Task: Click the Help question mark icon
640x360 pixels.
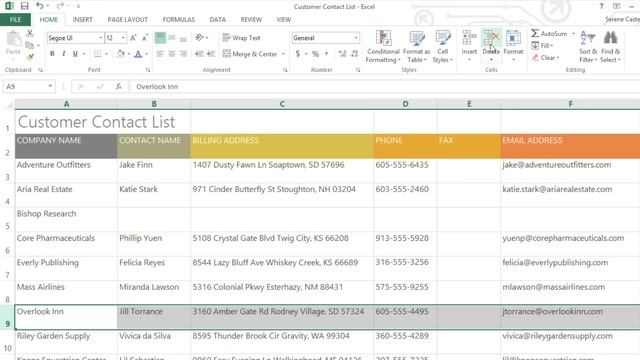Action: pos(601,6)
